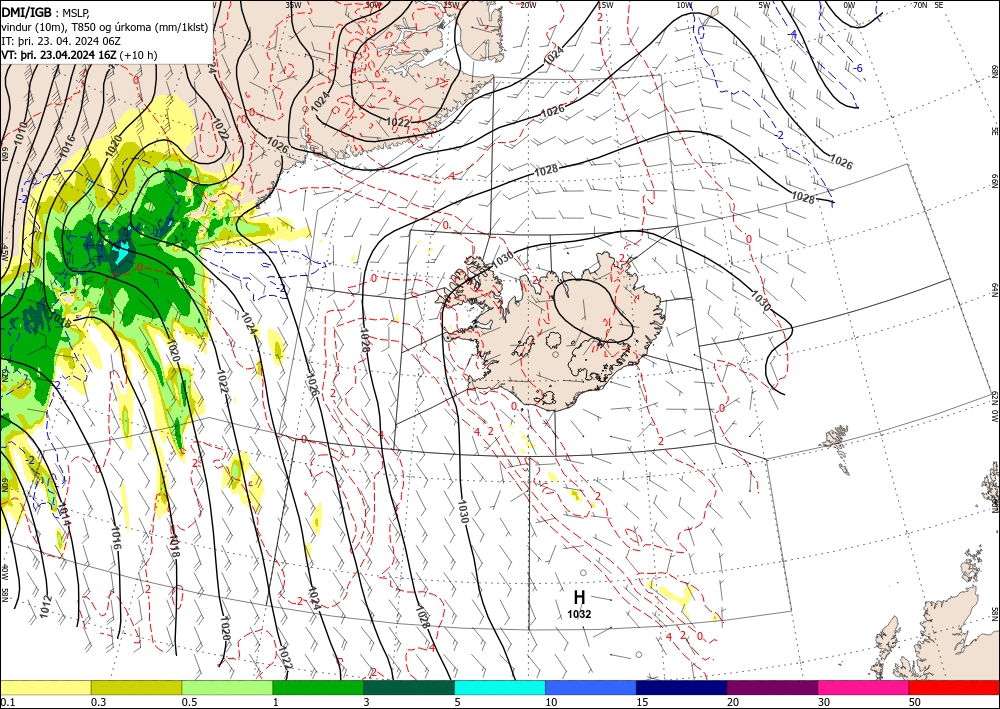Click the "10" legend scale value

[551, 702]
